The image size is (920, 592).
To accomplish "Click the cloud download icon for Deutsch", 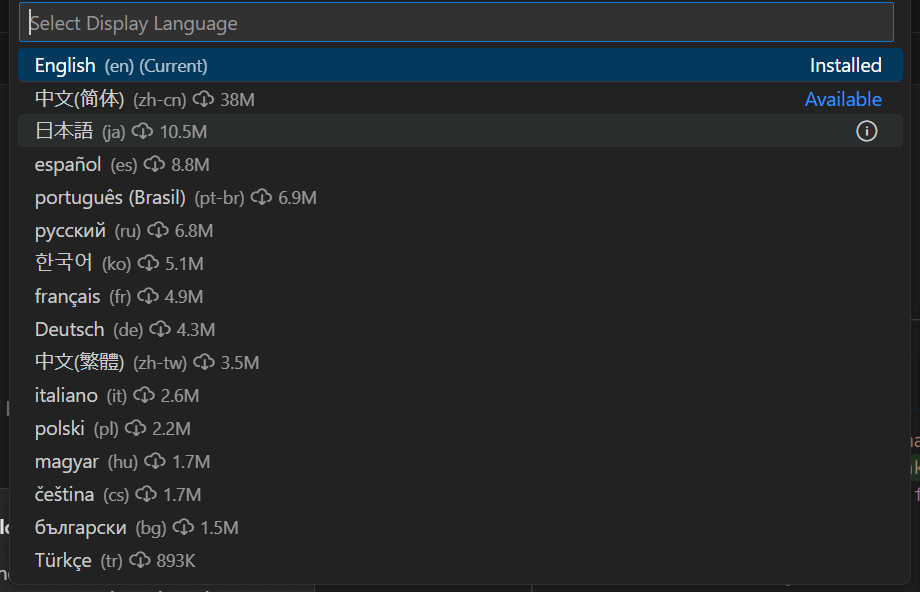I will [160, 329].
